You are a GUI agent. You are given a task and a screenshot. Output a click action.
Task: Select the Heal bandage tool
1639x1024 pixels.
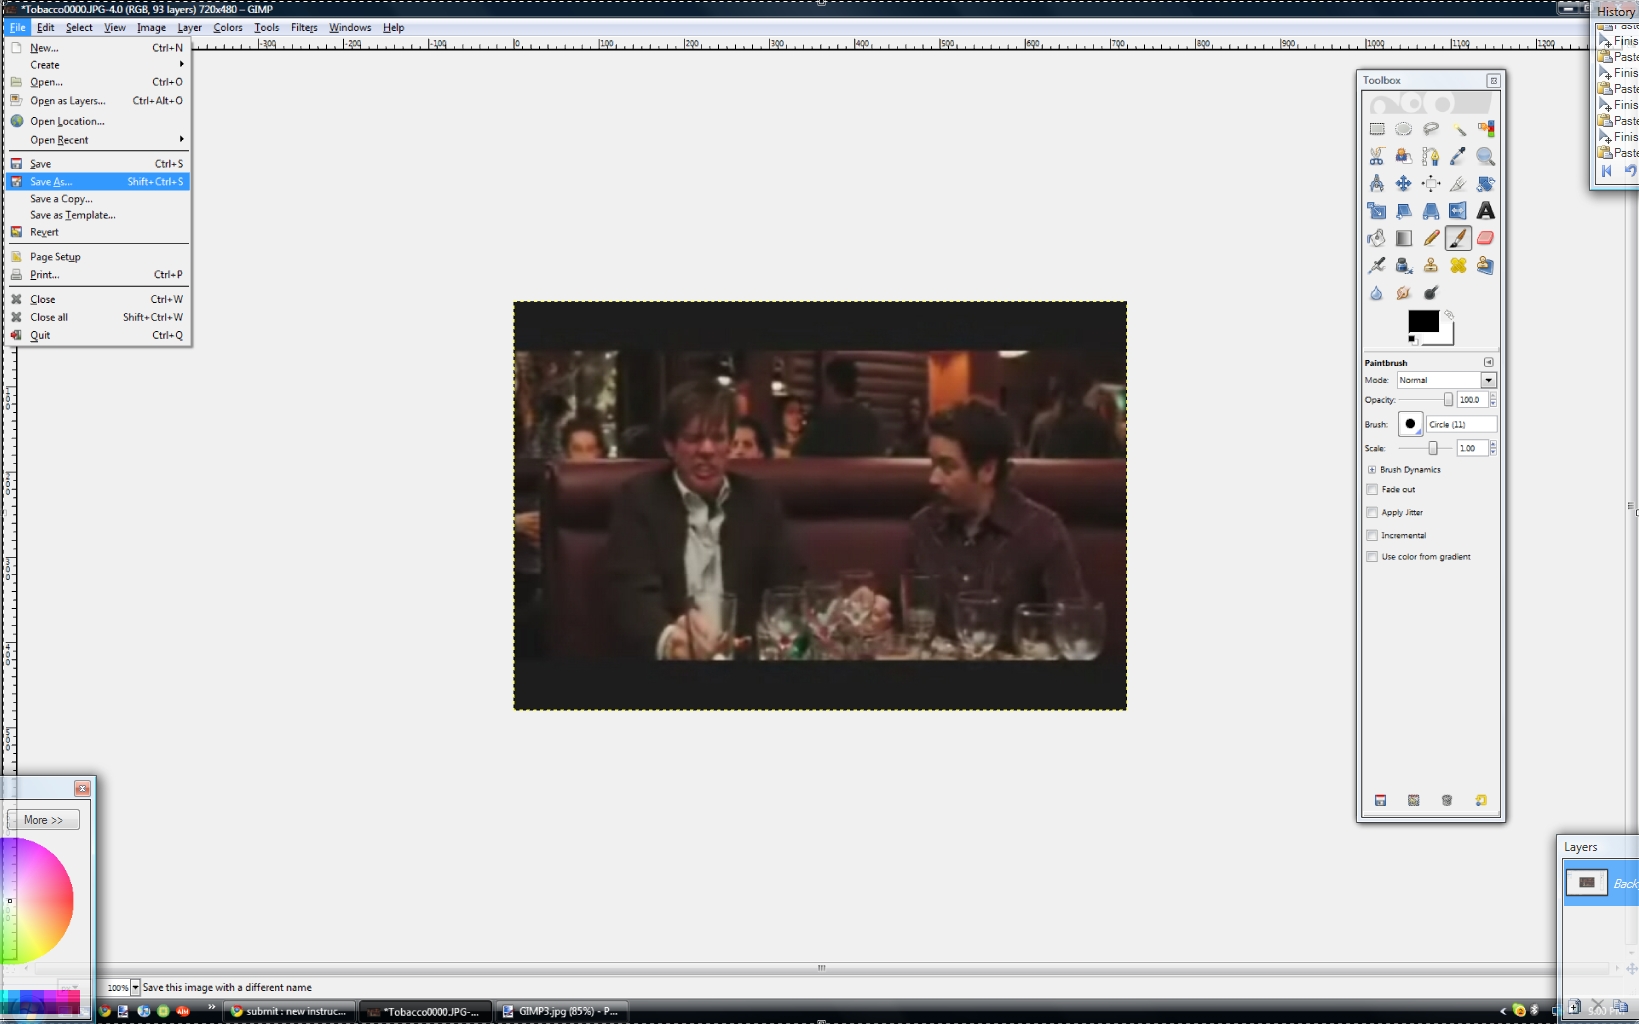tap(1458, 265)
